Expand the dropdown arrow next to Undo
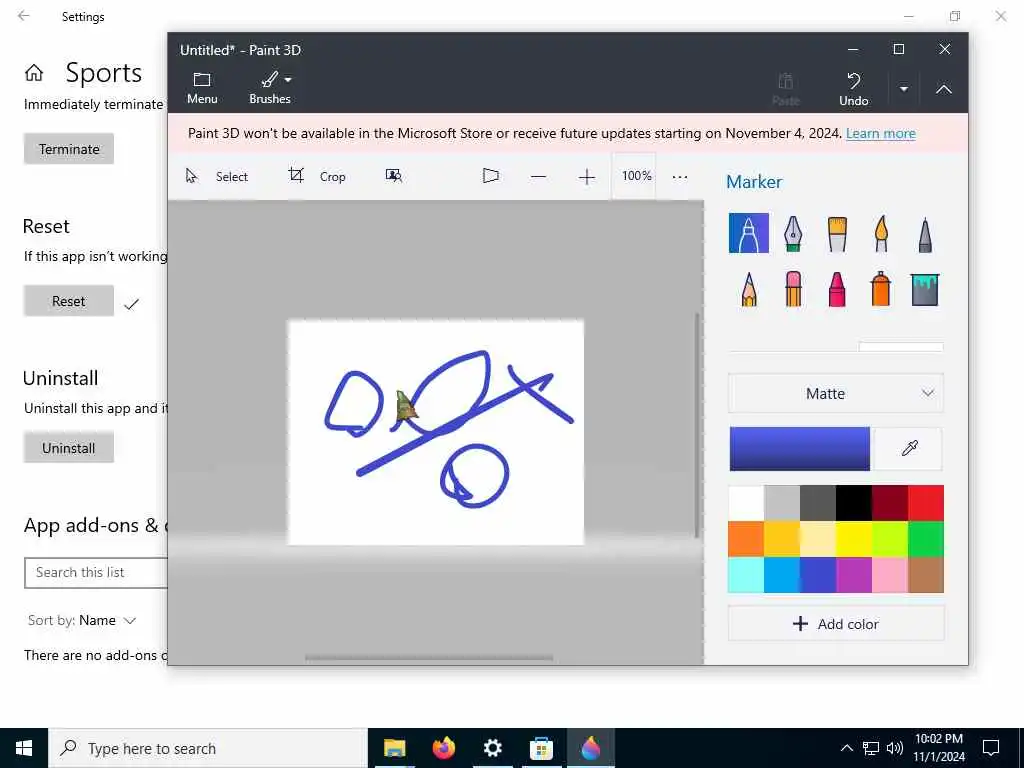The width and height of the screenshot is (1024, 768). [903, 89]
